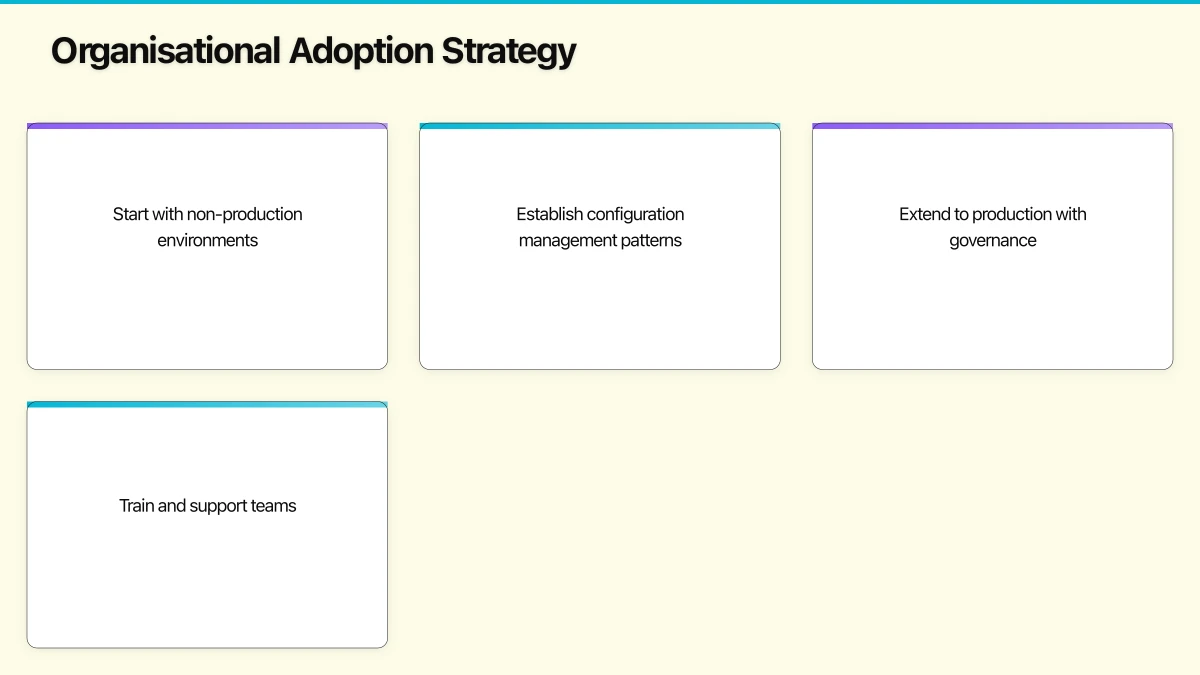Image resolution: width=1200 pixels, height=675 pixels.
Task: Click the purple accent bar on first card
Action: (207, 126)
